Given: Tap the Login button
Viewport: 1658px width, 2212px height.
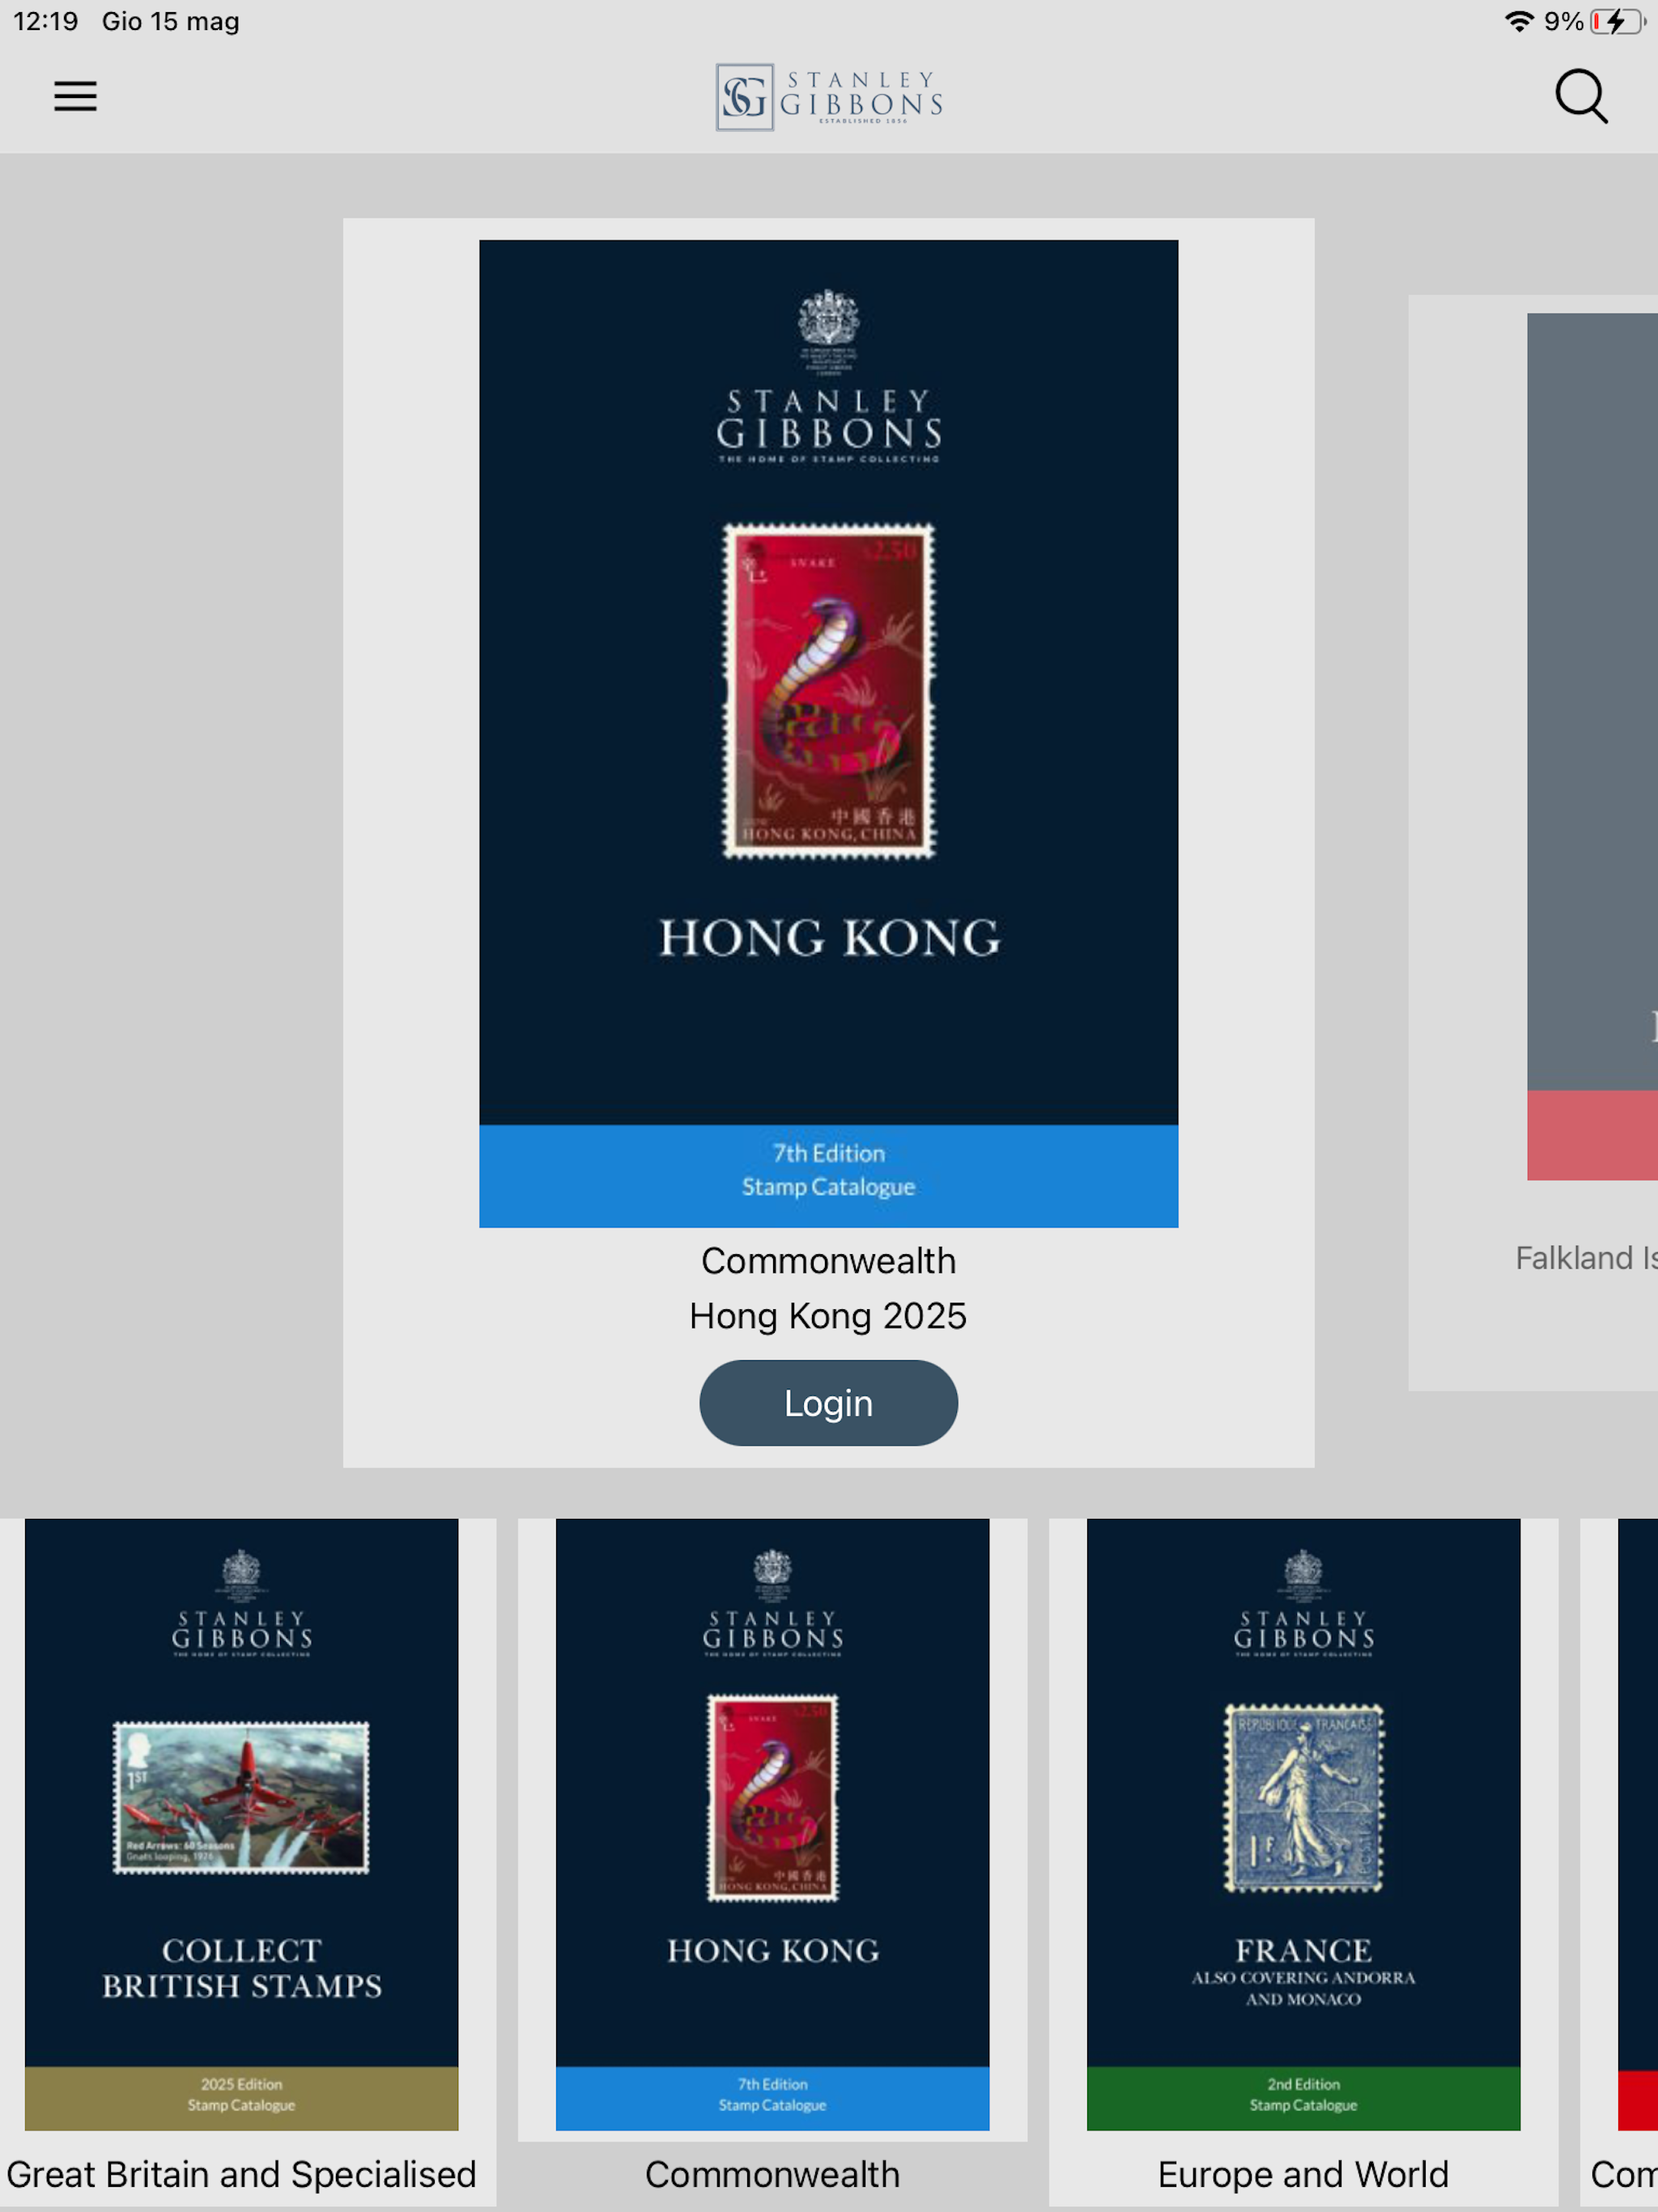Looking at the screenshot, I should [828, 1402].
